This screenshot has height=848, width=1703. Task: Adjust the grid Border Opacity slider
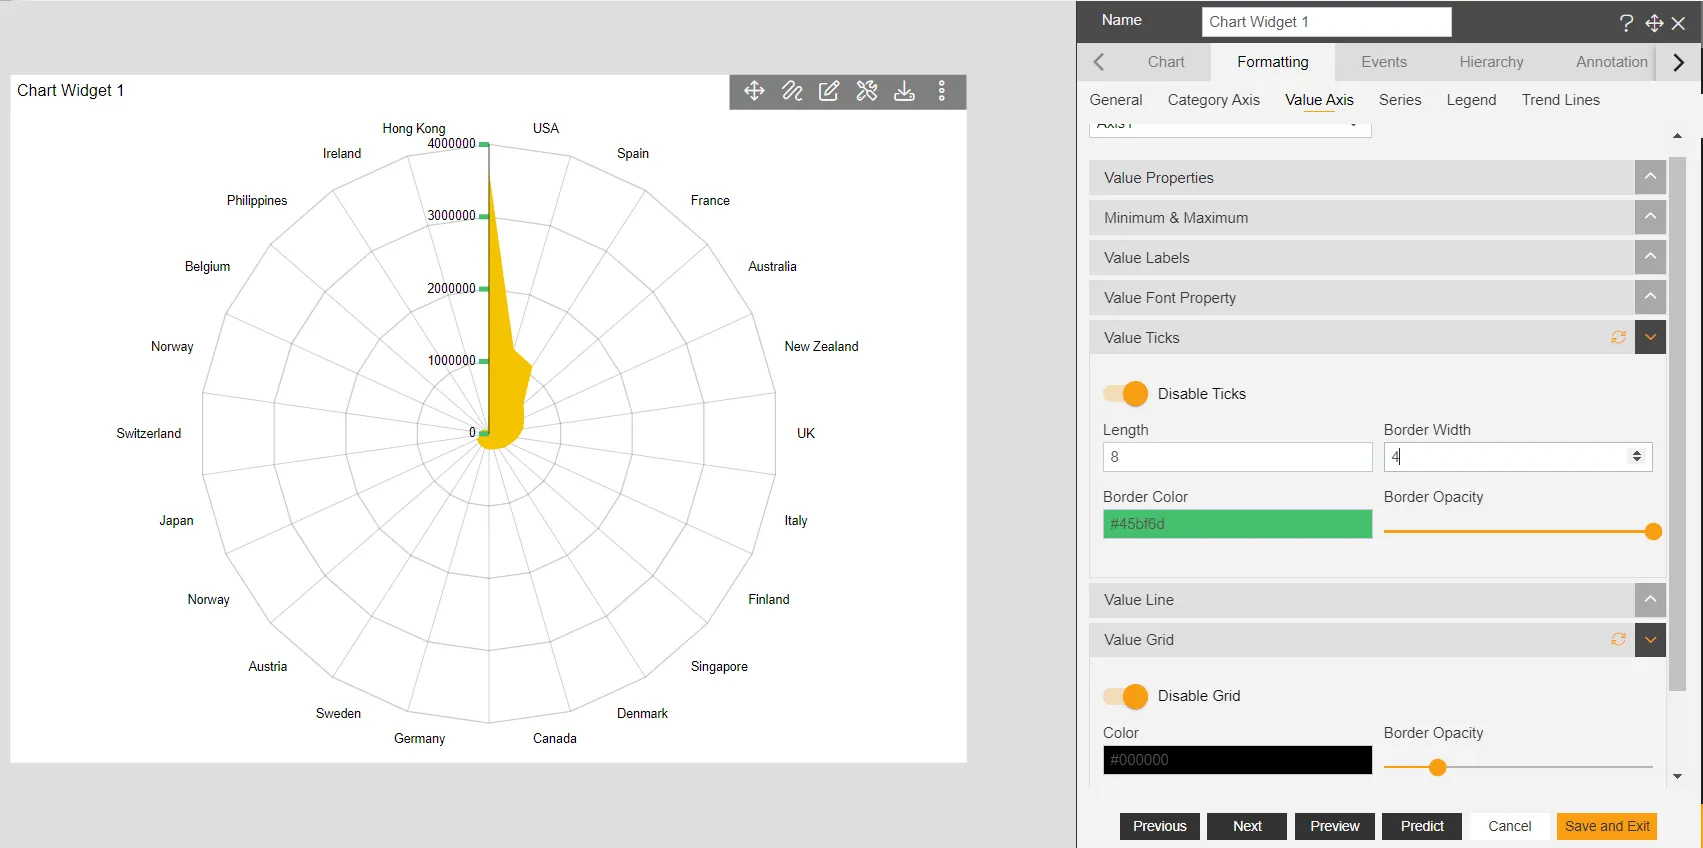click(1438, 768)
